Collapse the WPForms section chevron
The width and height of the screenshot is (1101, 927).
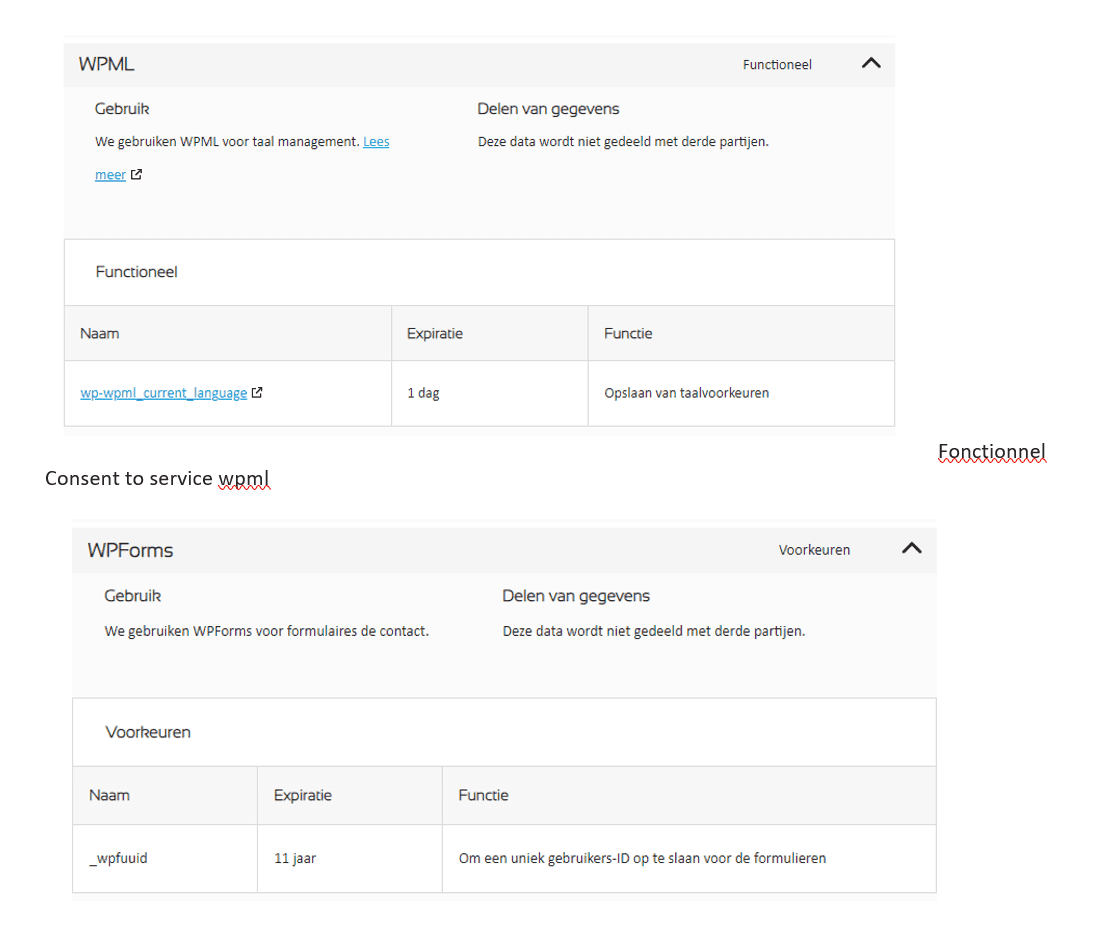click(x=911, y=548)
